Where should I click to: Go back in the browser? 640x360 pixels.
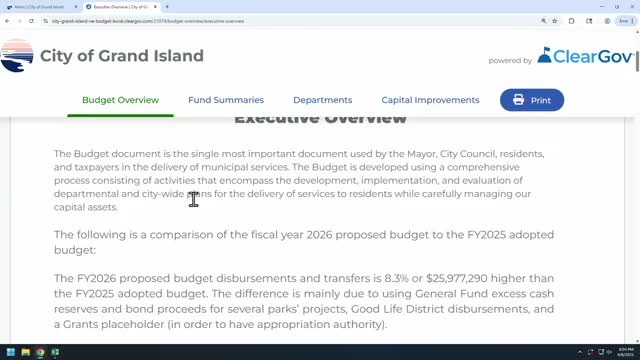click(8, 21)
